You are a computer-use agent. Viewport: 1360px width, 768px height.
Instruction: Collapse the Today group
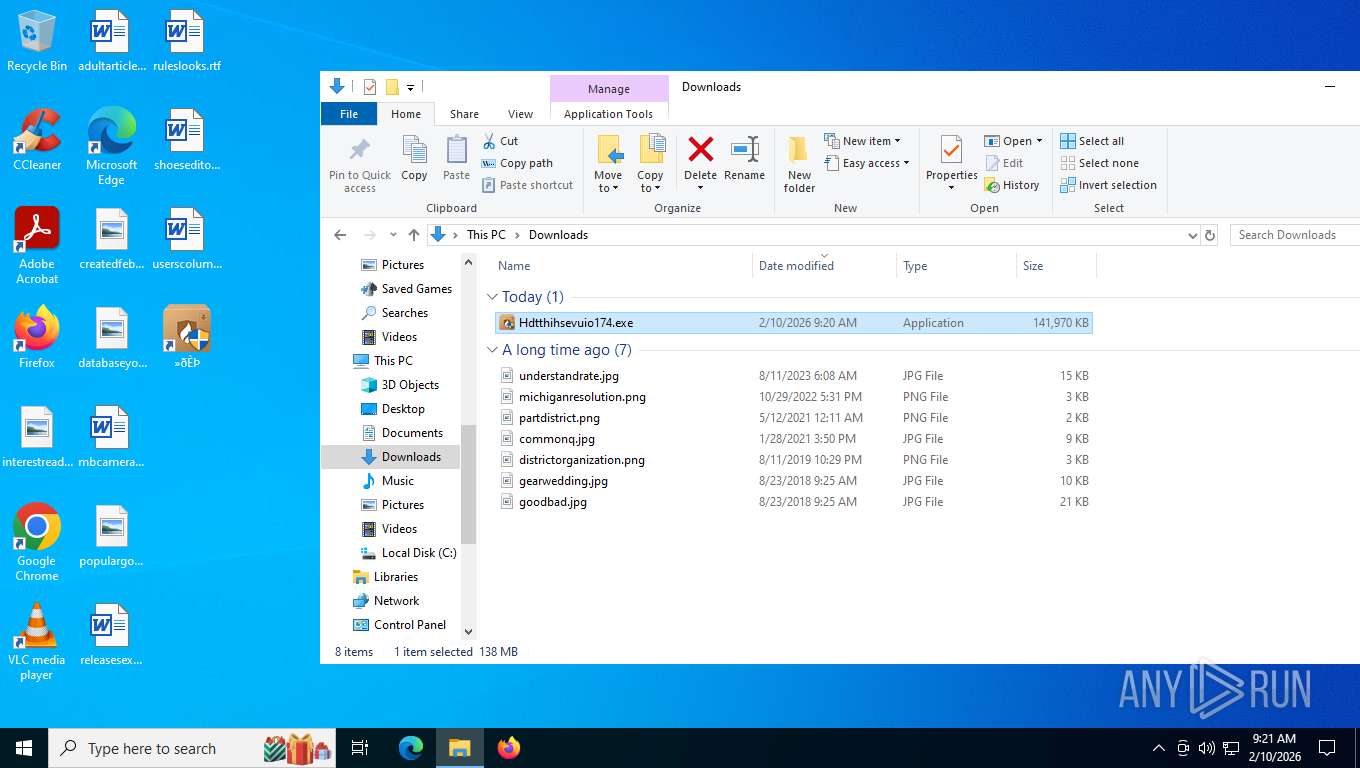(x=491, y=297)
